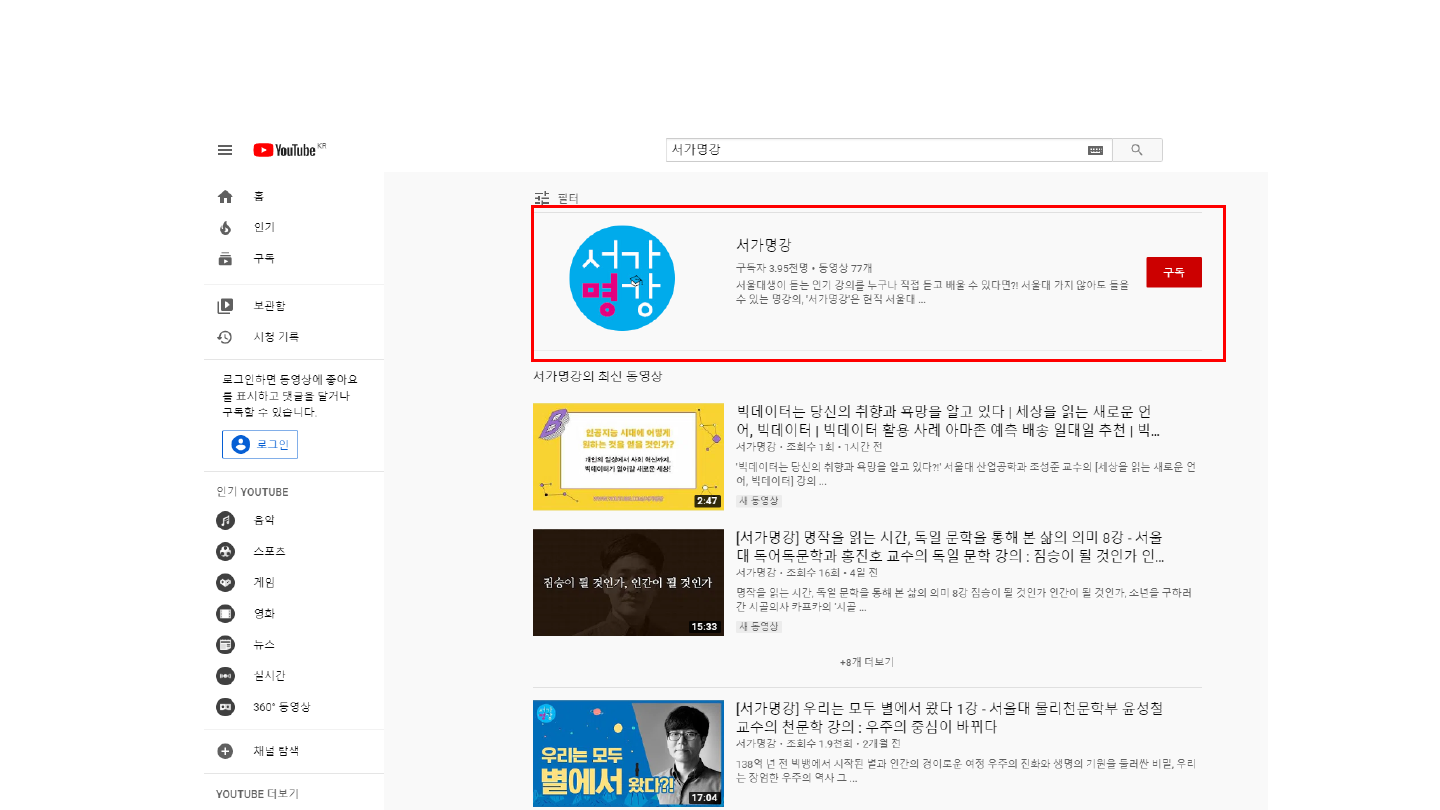Screen dimensions: 1440x810
Task: Open the 필터 (Filter) options
Action: tap(557, 199)
